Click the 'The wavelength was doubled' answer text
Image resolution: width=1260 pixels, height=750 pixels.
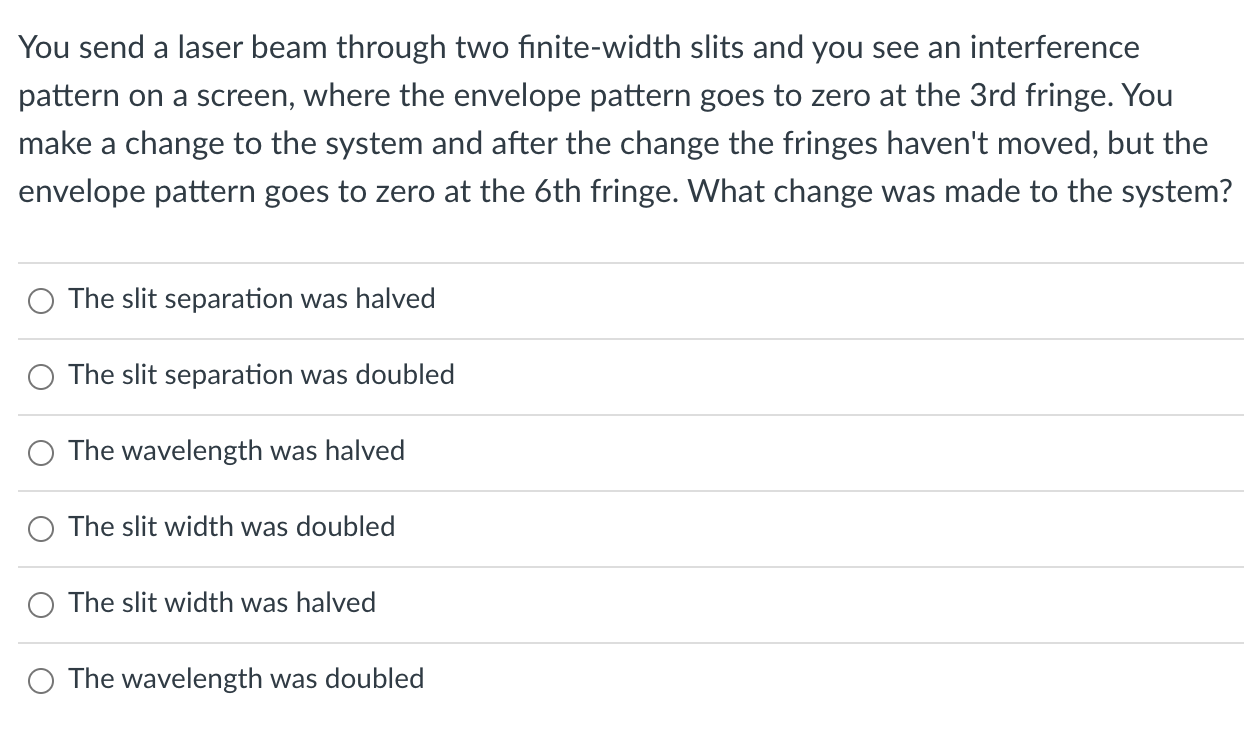[245, 679]
